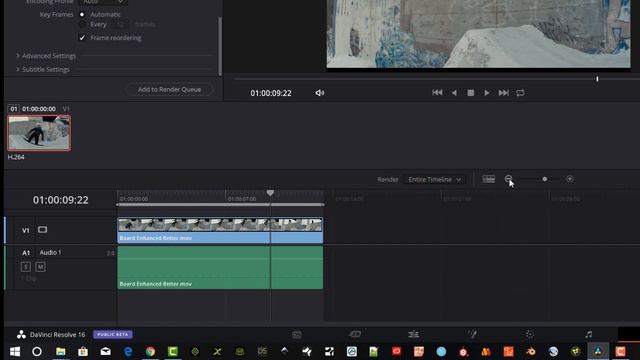Switch to the Media page

[297, 335]
